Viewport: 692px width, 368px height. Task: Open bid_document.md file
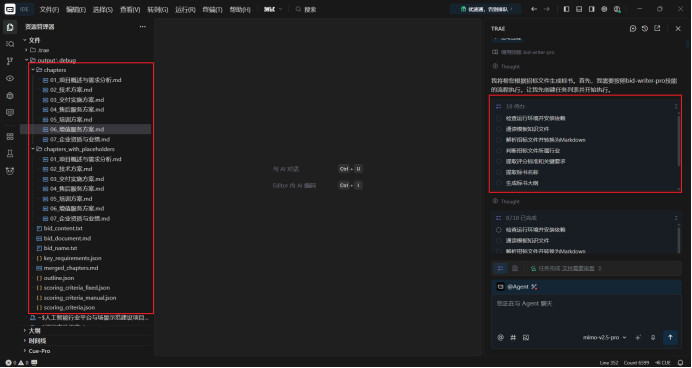(67, 238)
